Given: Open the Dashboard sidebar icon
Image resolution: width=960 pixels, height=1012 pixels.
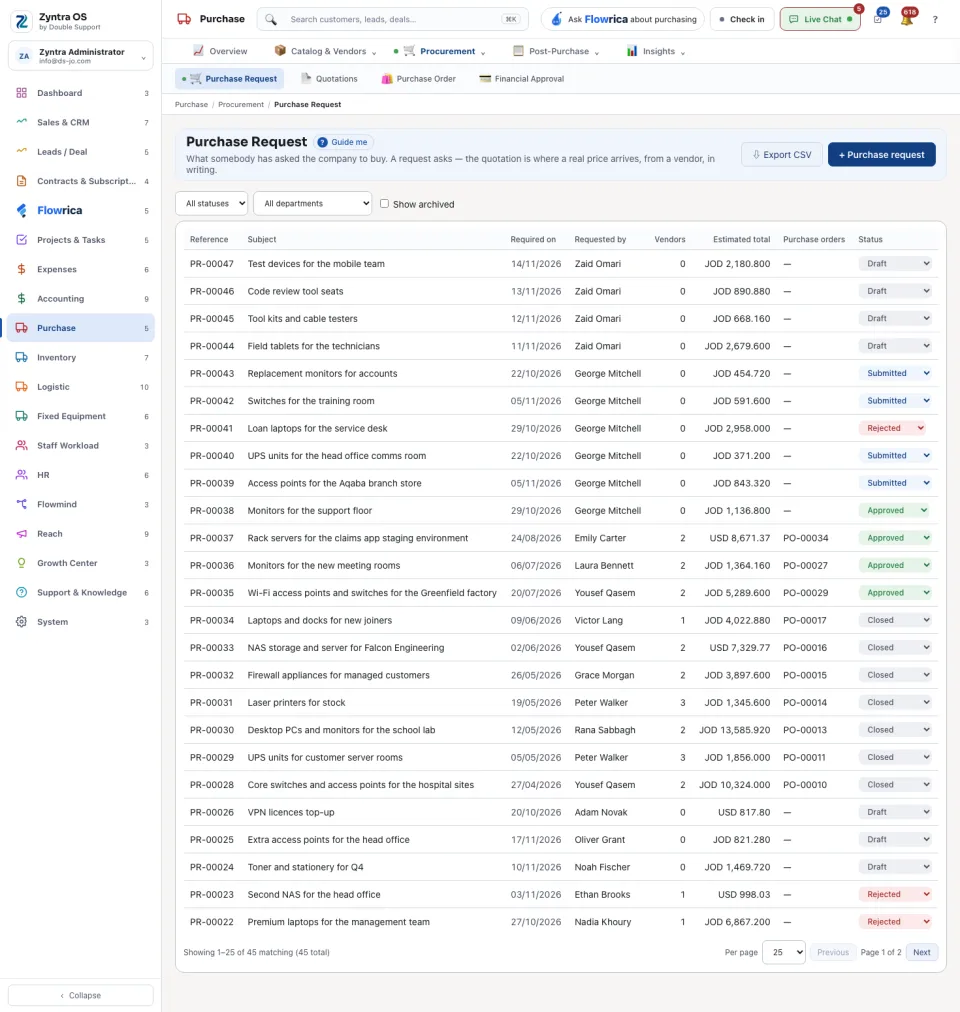Looking at the screenshot, I should click(21, 93).
